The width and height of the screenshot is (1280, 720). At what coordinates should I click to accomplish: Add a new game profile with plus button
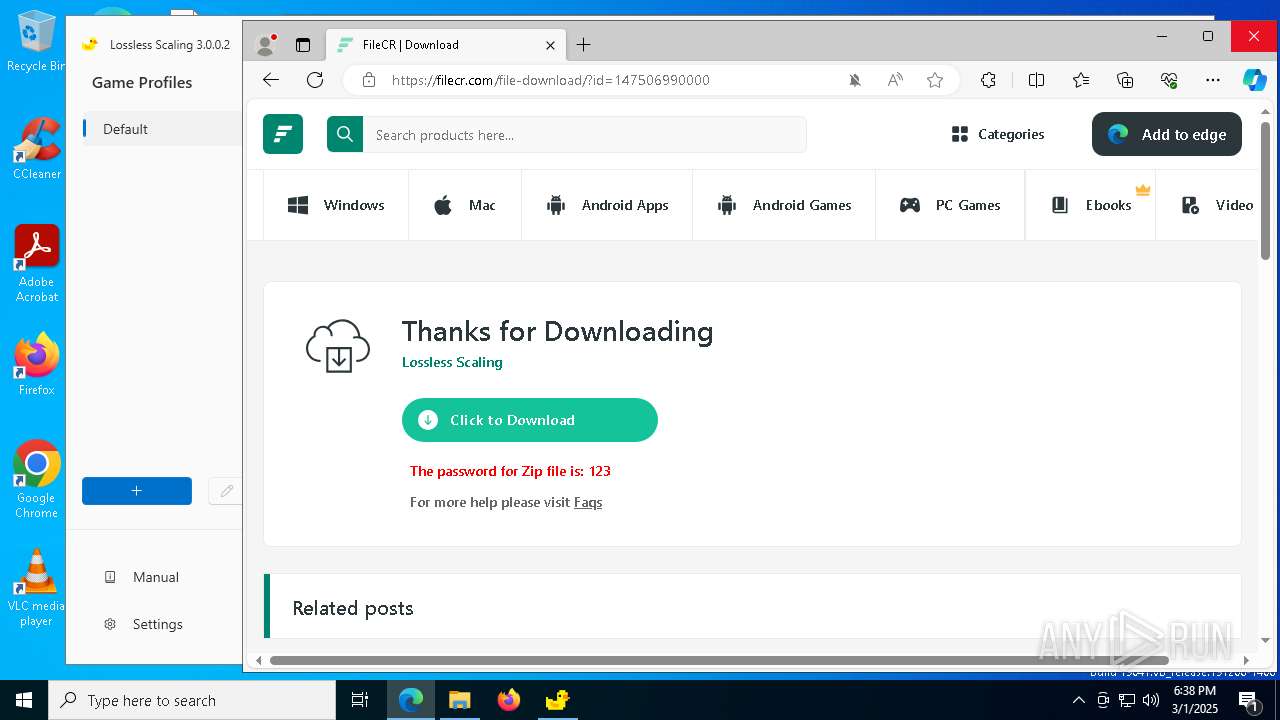(137, 491)
